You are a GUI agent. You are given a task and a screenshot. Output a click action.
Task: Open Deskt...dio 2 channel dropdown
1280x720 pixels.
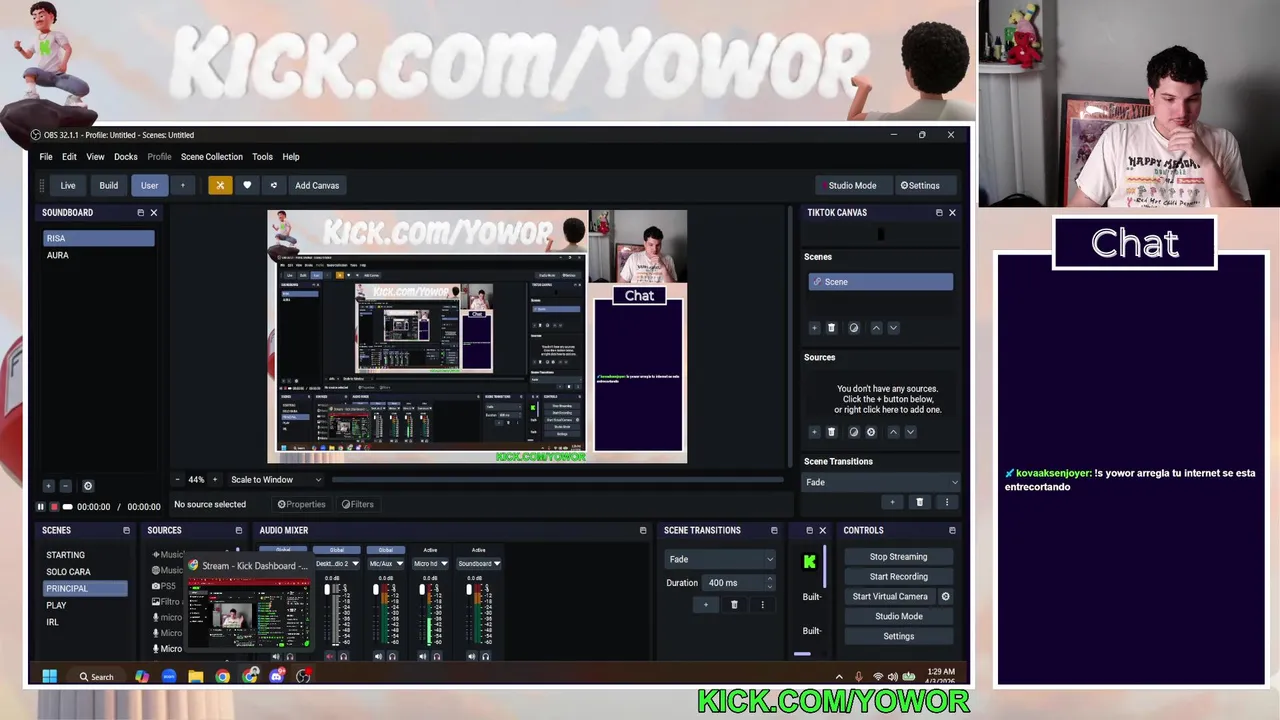(x=337, y=564)
